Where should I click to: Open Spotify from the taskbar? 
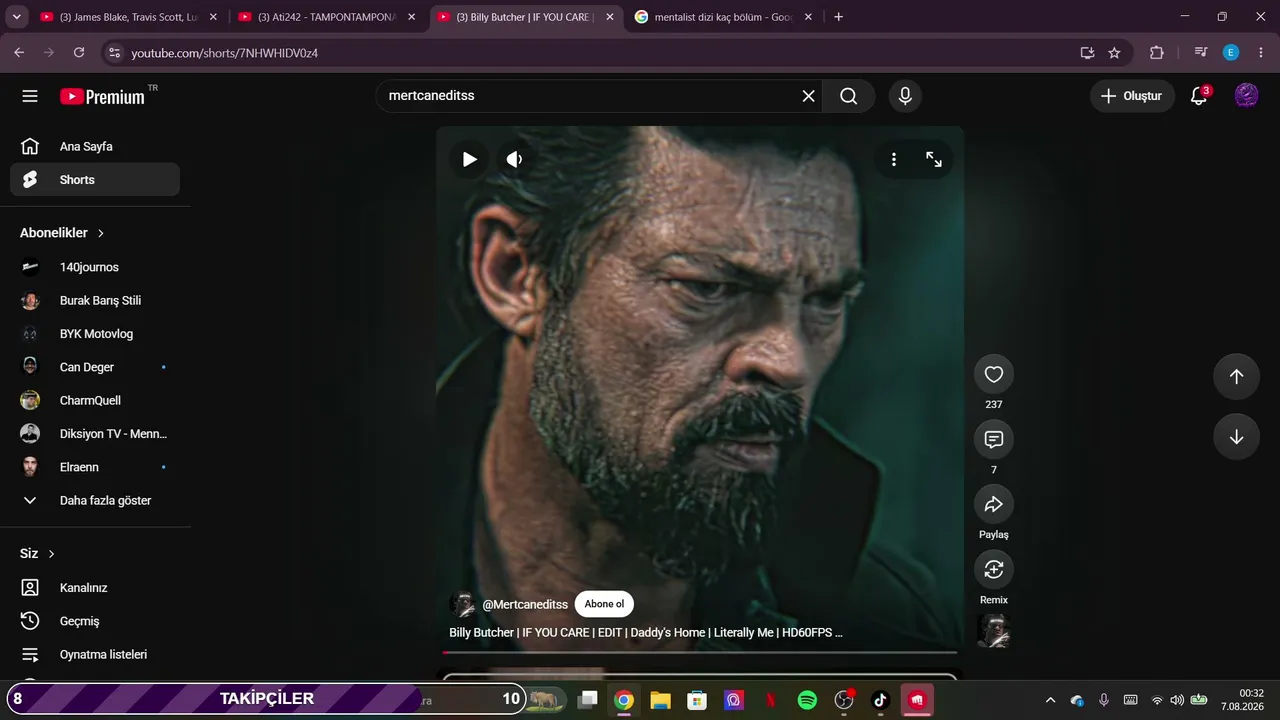click(807, 700)
